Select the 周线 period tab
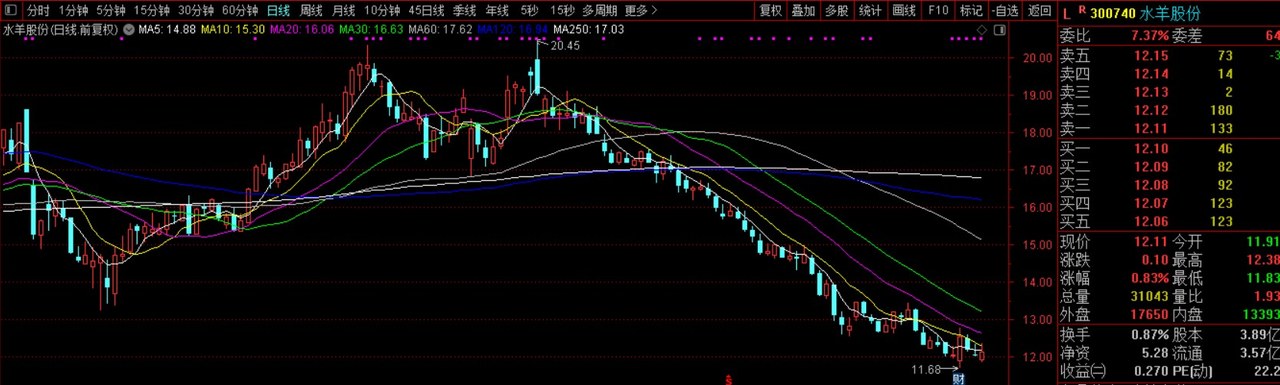1280x385 pixels. coord(311,11)
